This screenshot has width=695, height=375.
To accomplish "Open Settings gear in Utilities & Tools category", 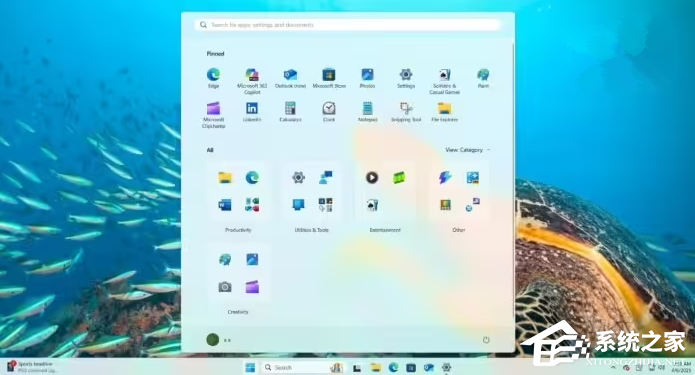I will coord(298,177).
